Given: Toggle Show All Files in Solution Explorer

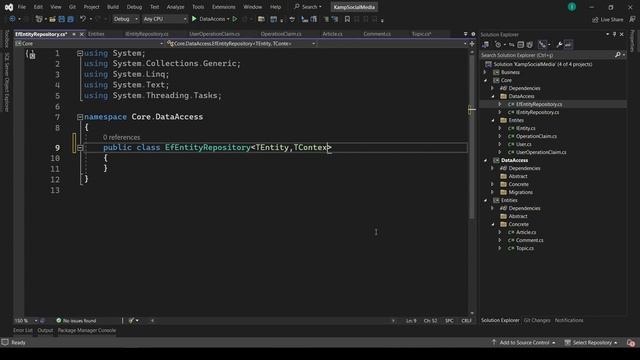Looking at the screenshot, I should 529,44.
